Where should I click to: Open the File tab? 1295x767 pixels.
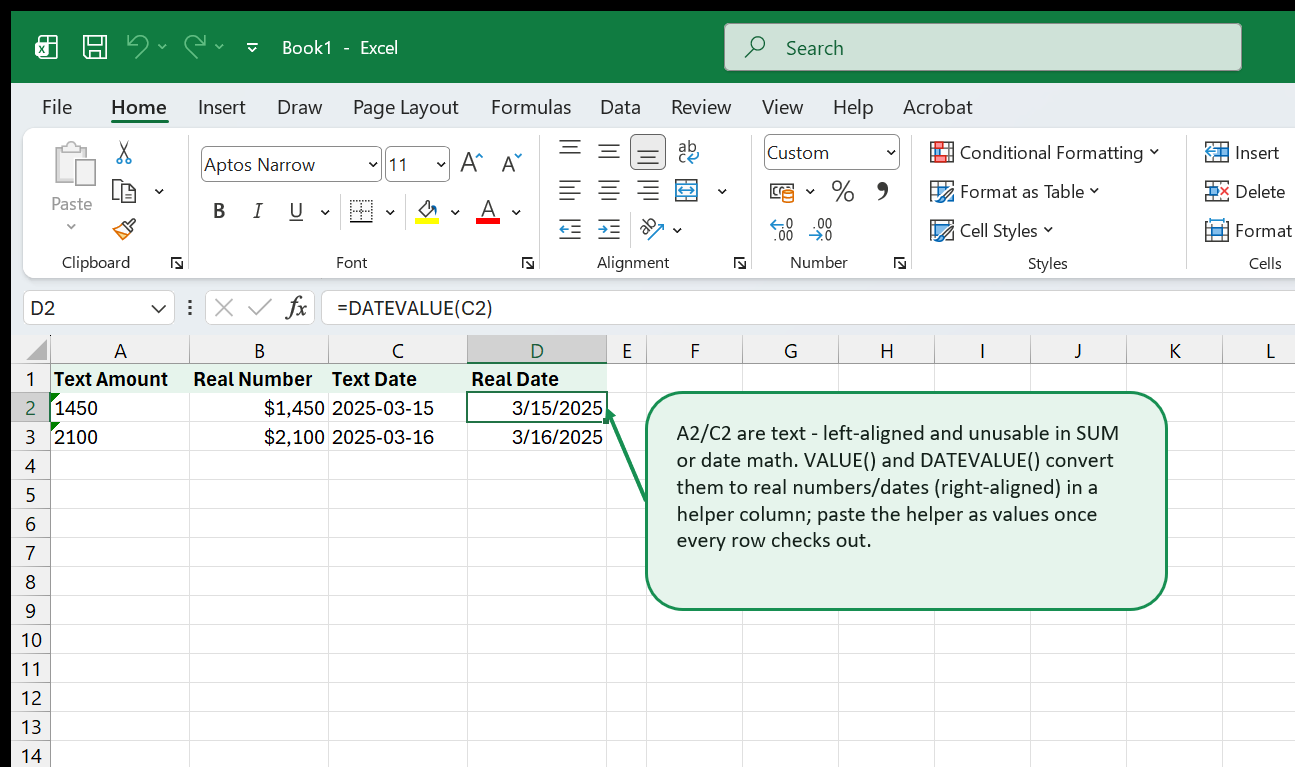(57, 107)
